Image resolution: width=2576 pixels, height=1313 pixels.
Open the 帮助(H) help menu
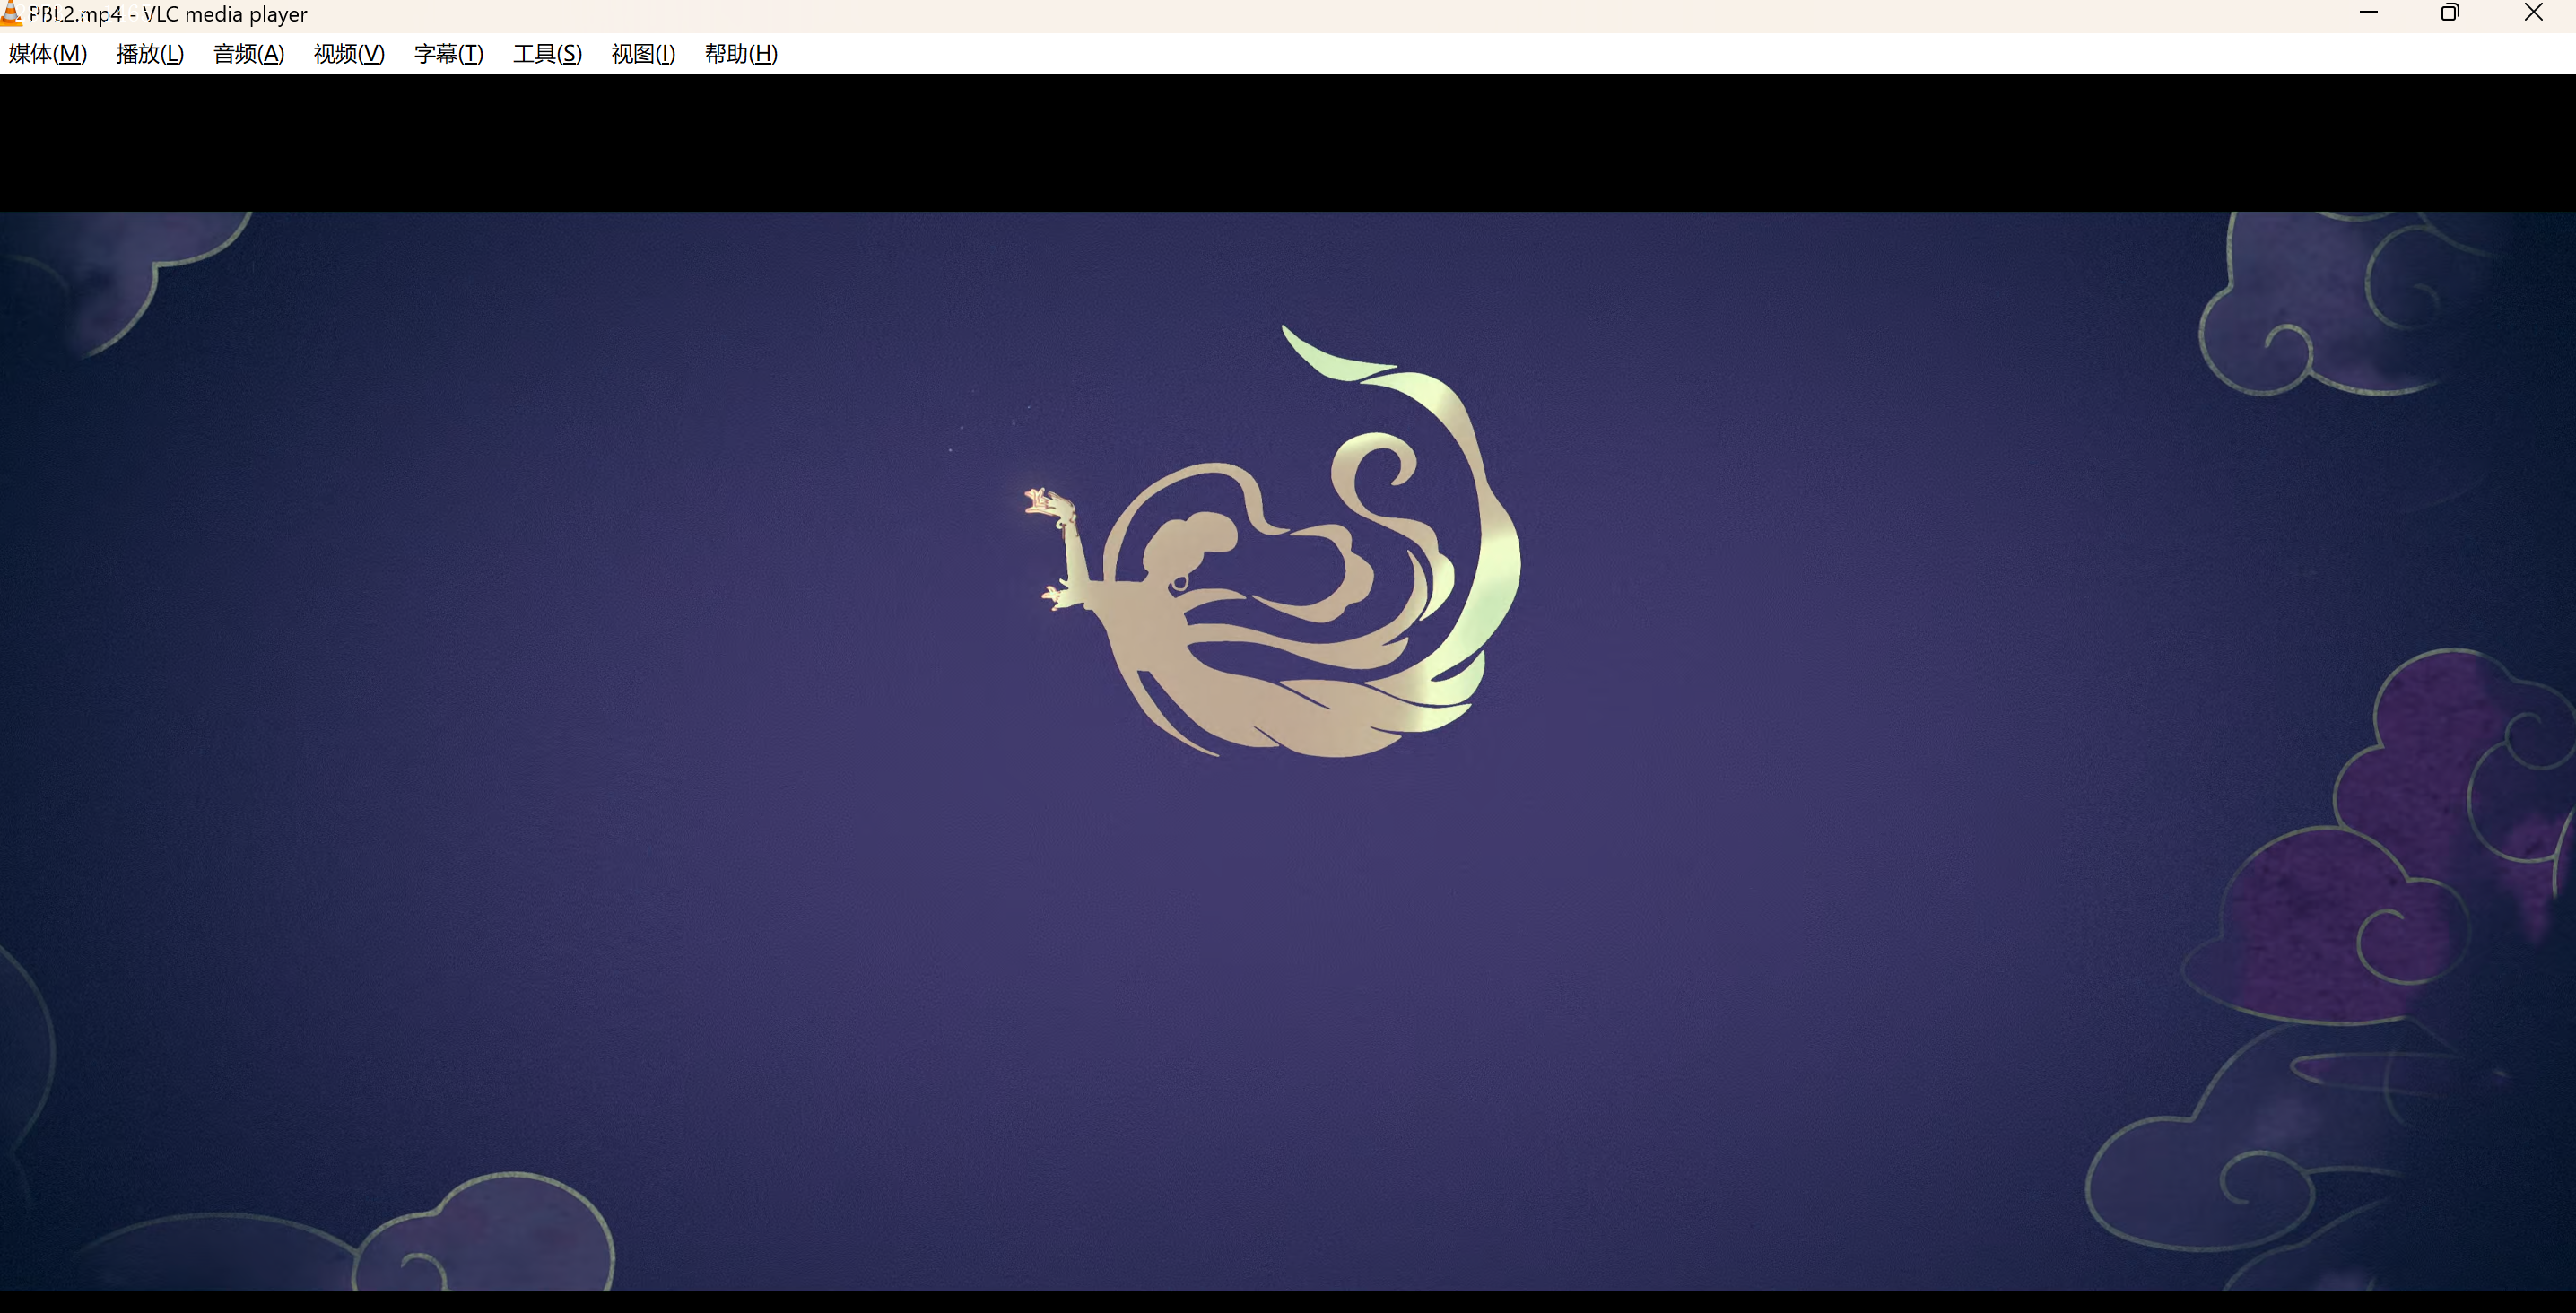[741, 54]
